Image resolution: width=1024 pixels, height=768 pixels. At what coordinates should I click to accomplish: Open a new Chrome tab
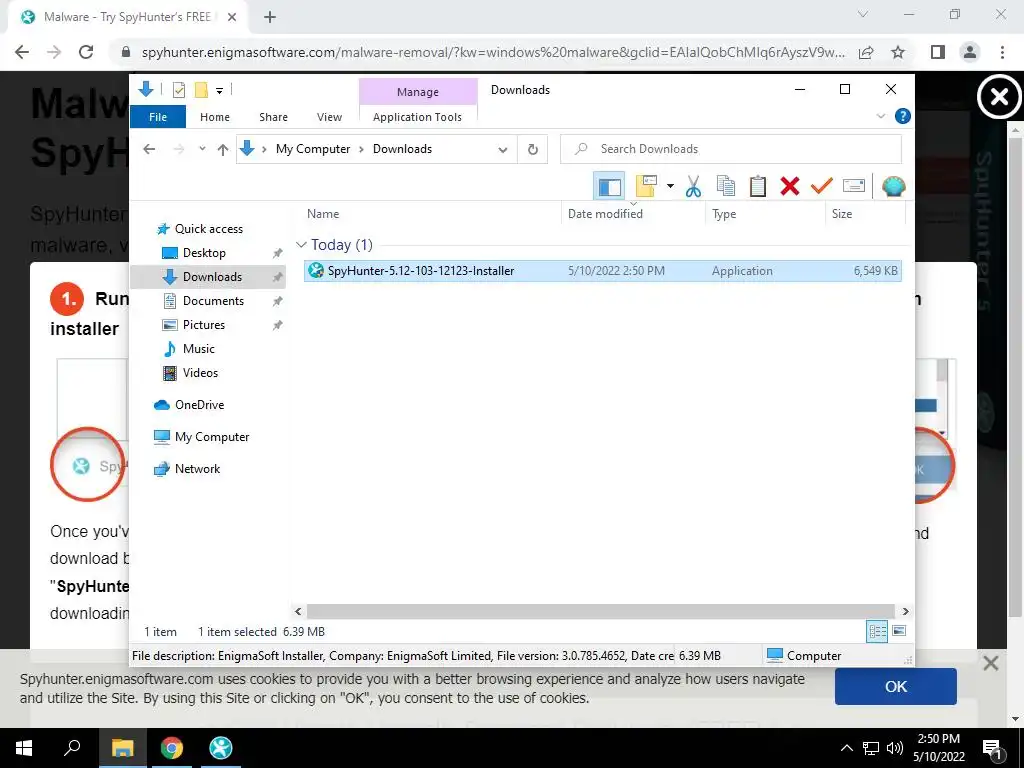(x=270, y=18)
